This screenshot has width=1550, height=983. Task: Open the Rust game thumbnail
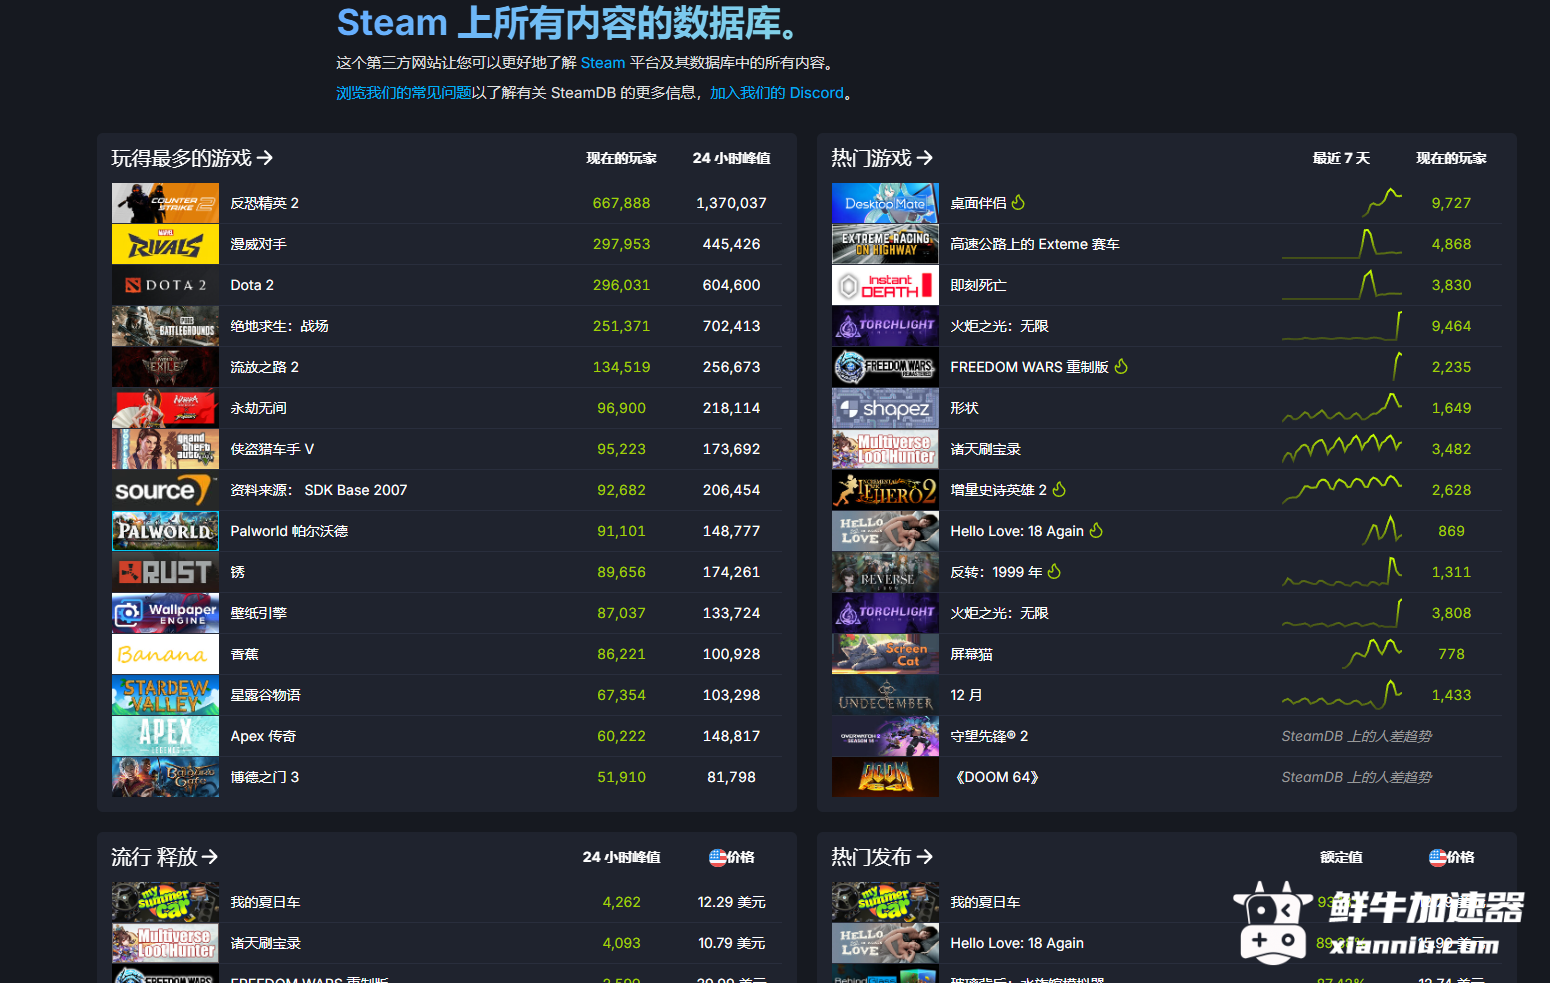[165, 572]
